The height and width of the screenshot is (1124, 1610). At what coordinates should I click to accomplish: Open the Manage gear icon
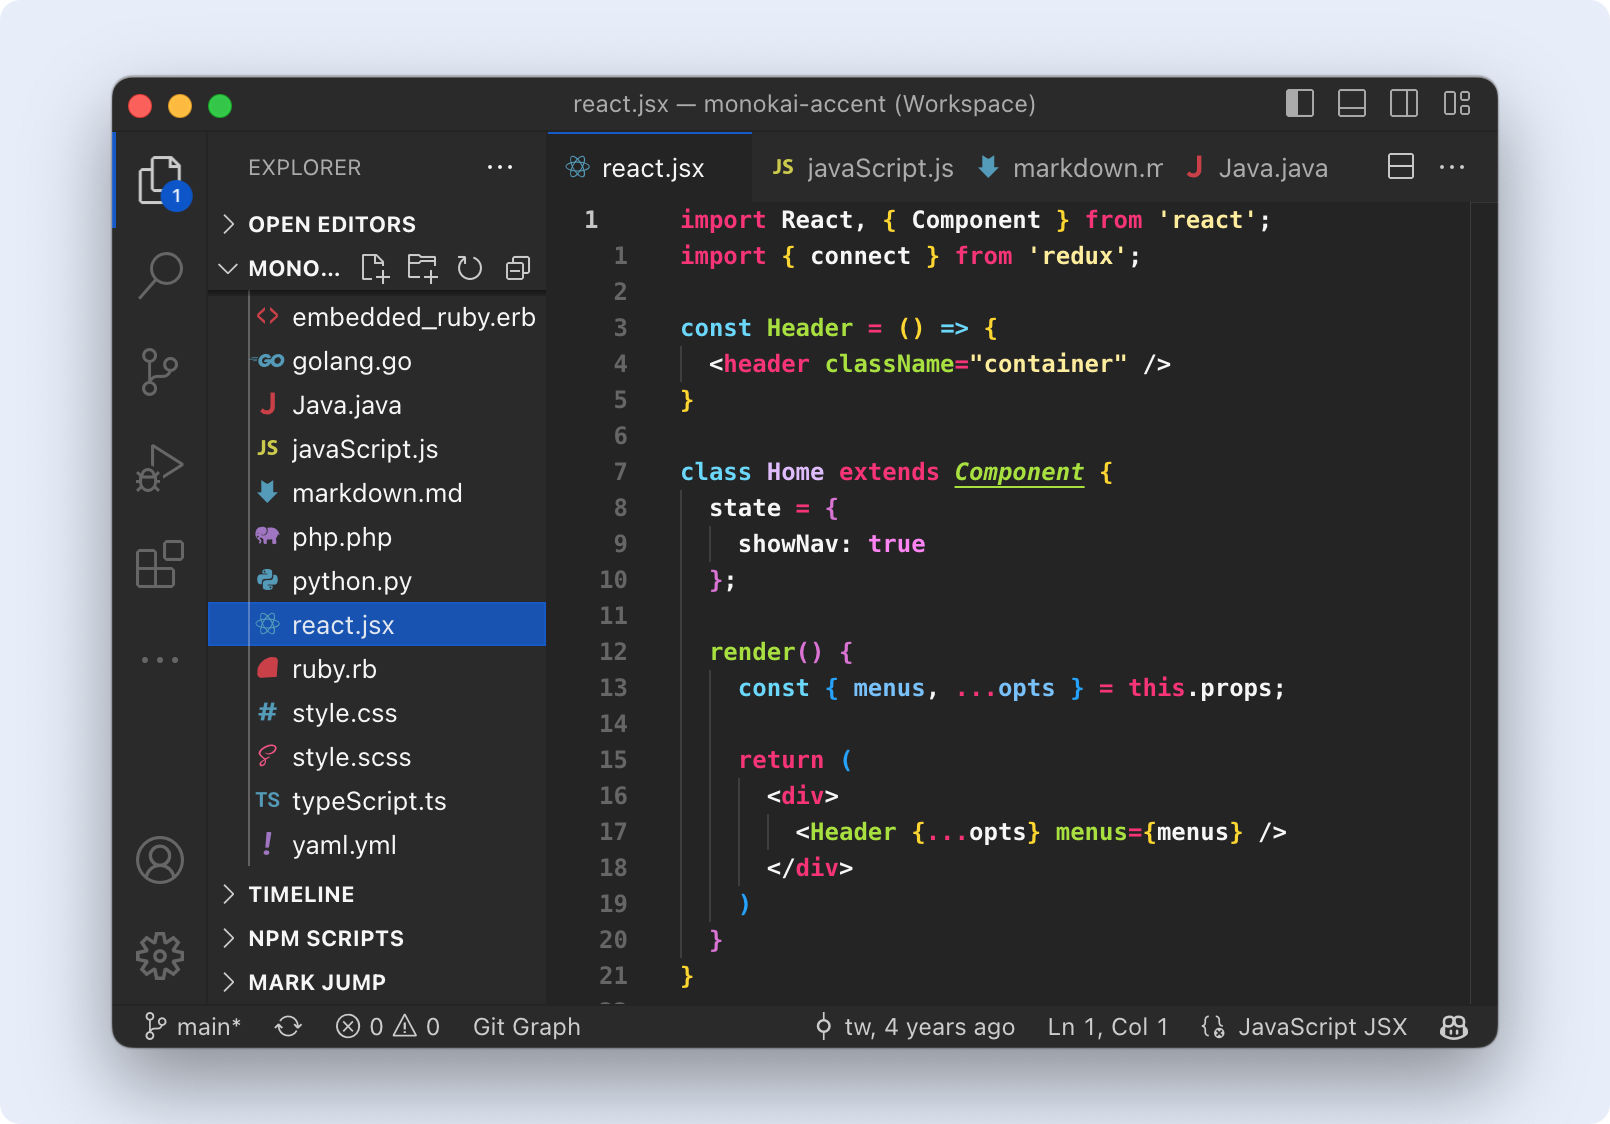pos(160,956)
